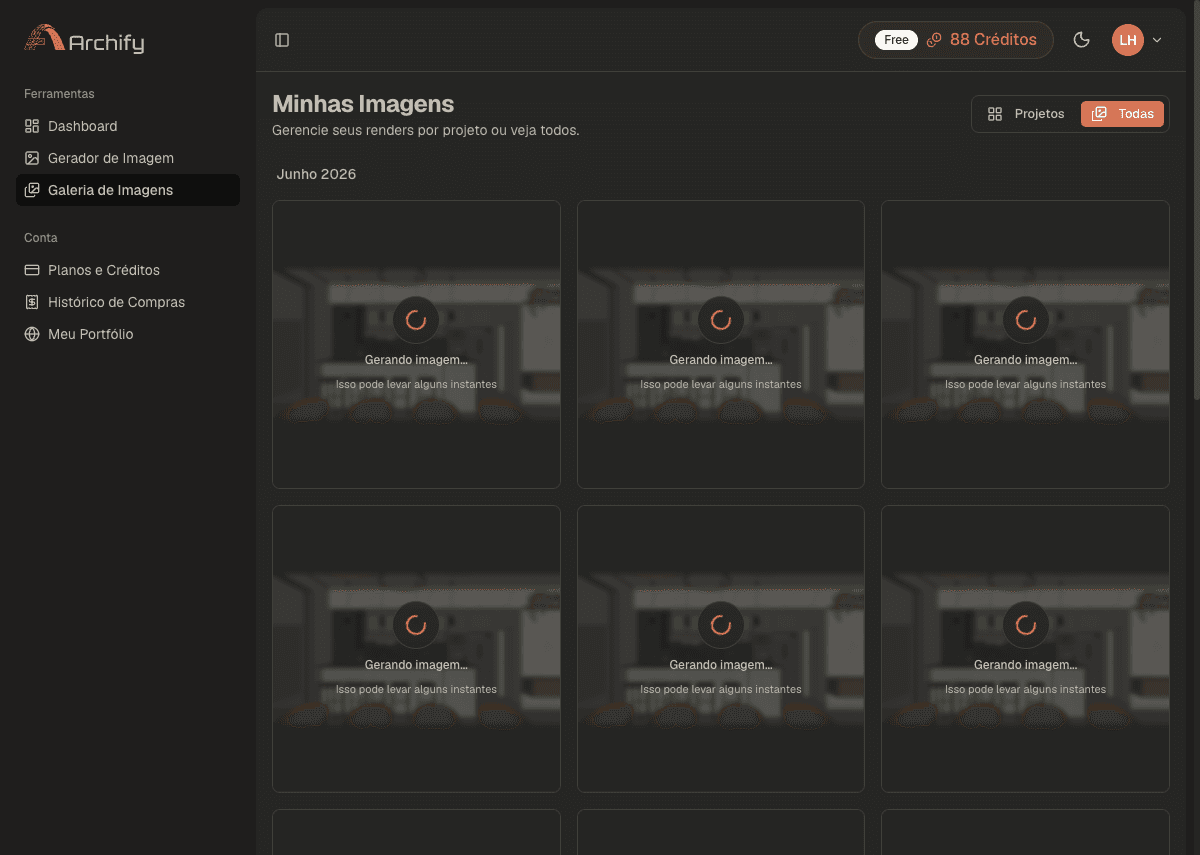Open Galeria de Imagens page
Screen dimensions: 1200x855
click(x=128, y=190)
